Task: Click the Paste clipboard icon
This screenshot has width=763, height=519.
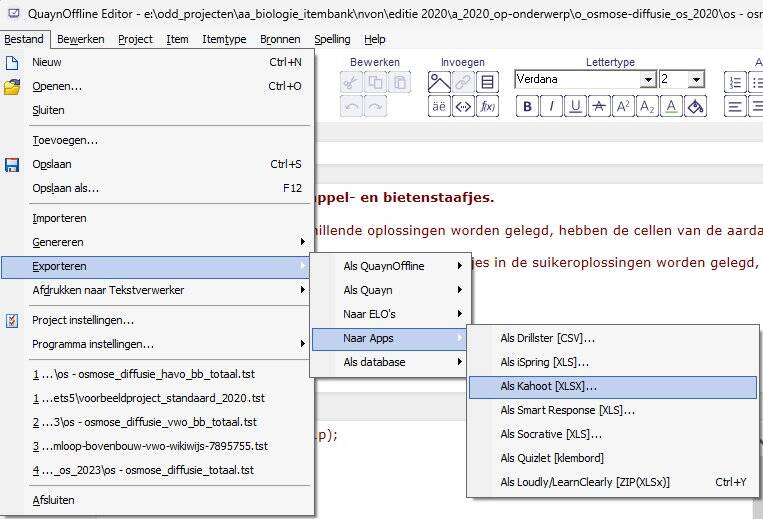Action: 400,82
